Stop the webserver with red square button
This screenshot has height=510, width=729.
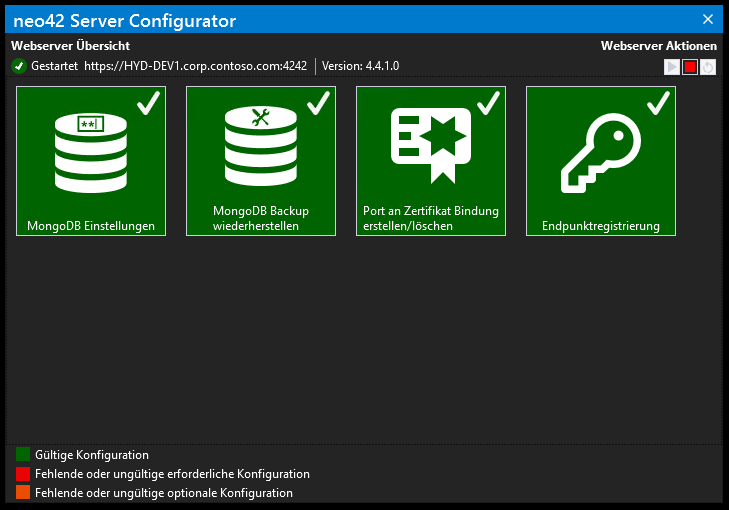[x=690, y=67]
